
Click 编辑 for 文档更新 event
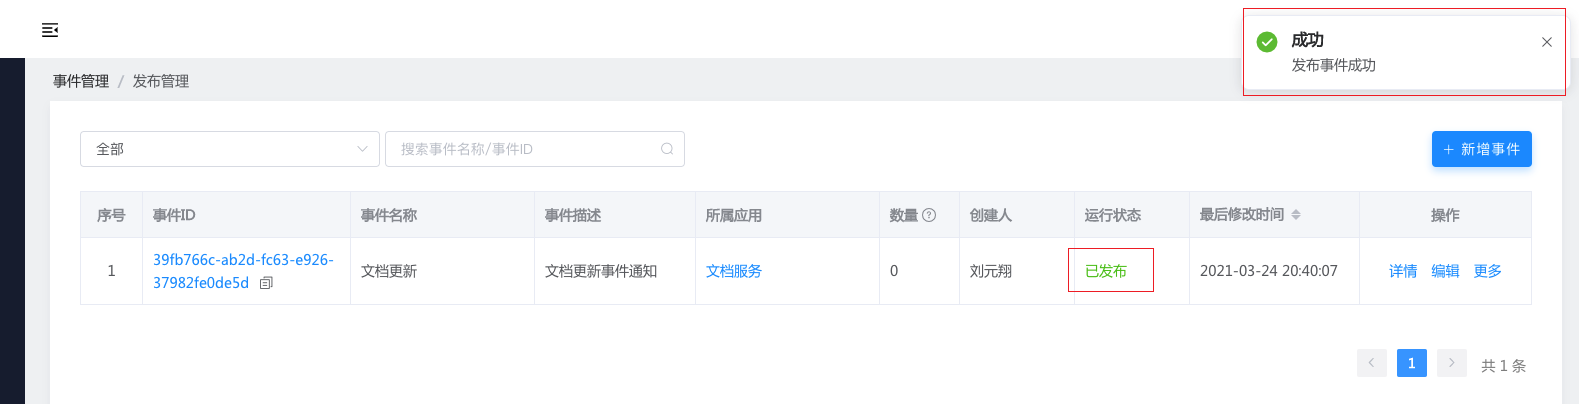[1445, 271]
